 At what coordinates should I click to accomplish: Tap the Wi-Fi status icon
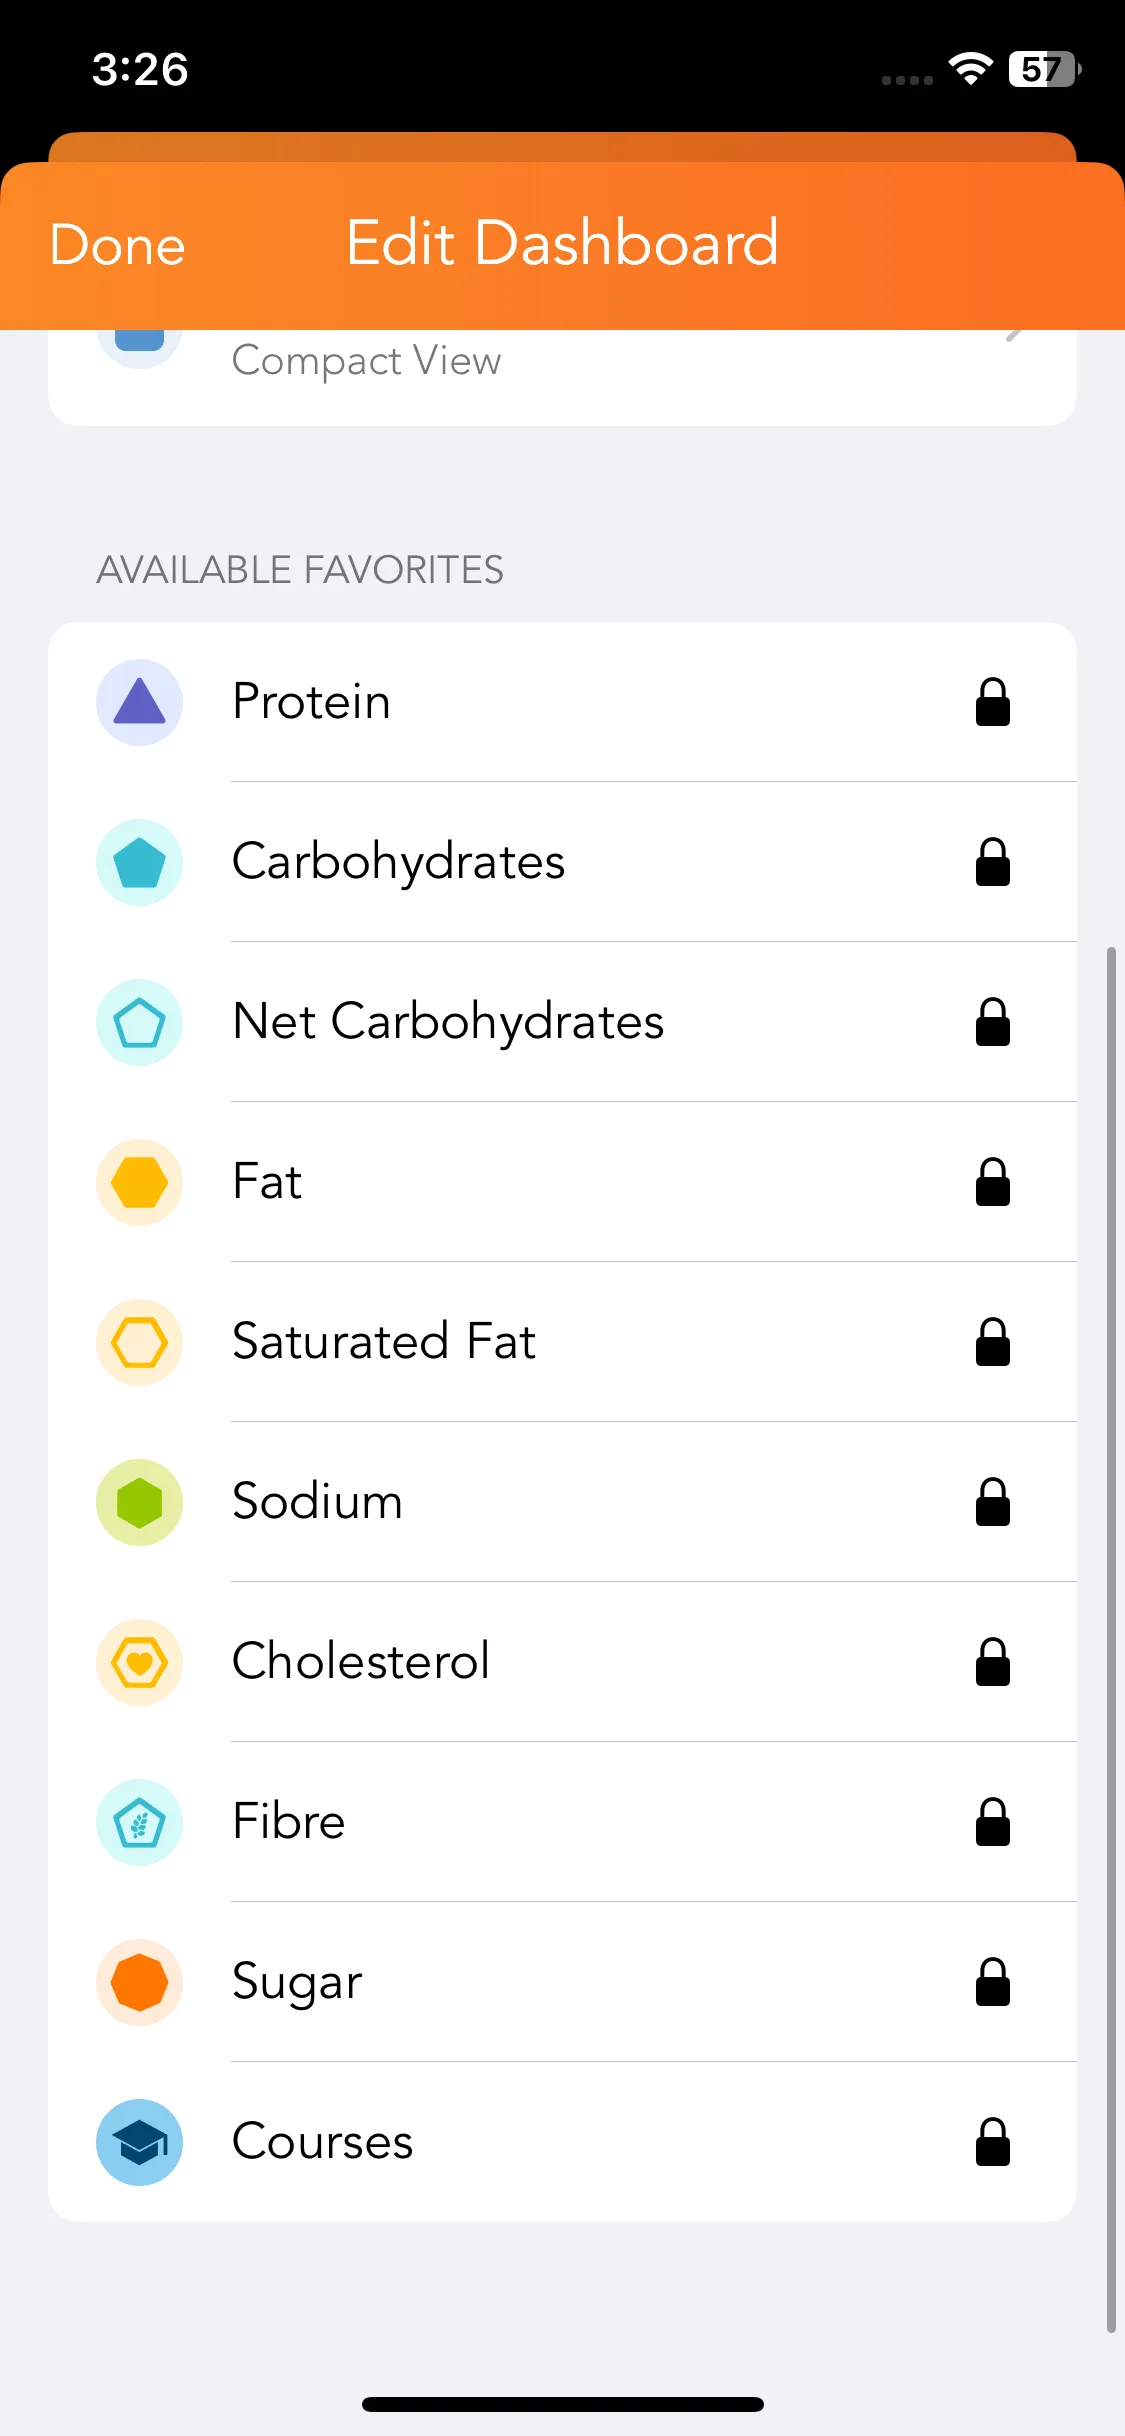[x=970, y=69]
